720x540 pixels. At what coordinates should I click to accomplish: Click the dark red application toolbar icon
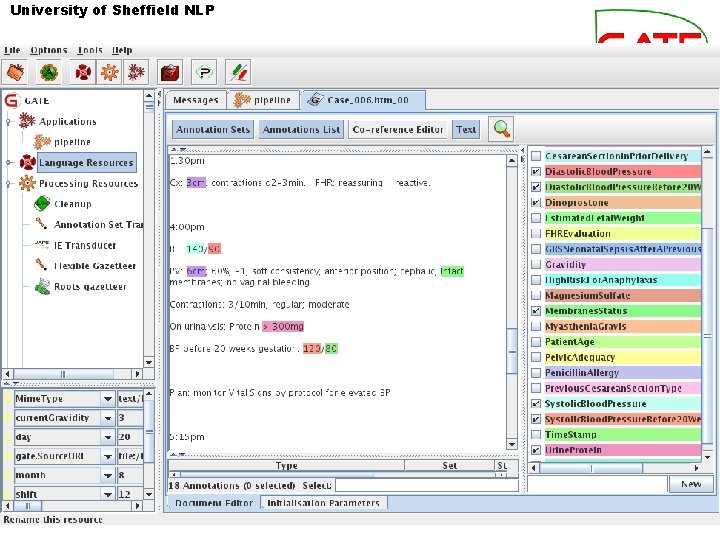[x=136, y=72]
